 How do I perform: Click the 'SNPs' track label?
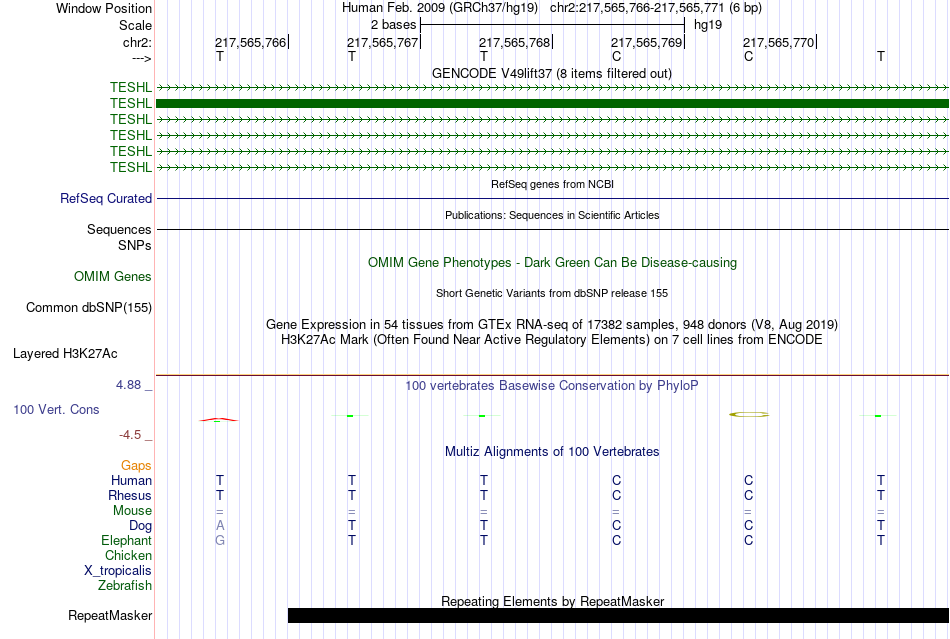[x=135, y=245]
